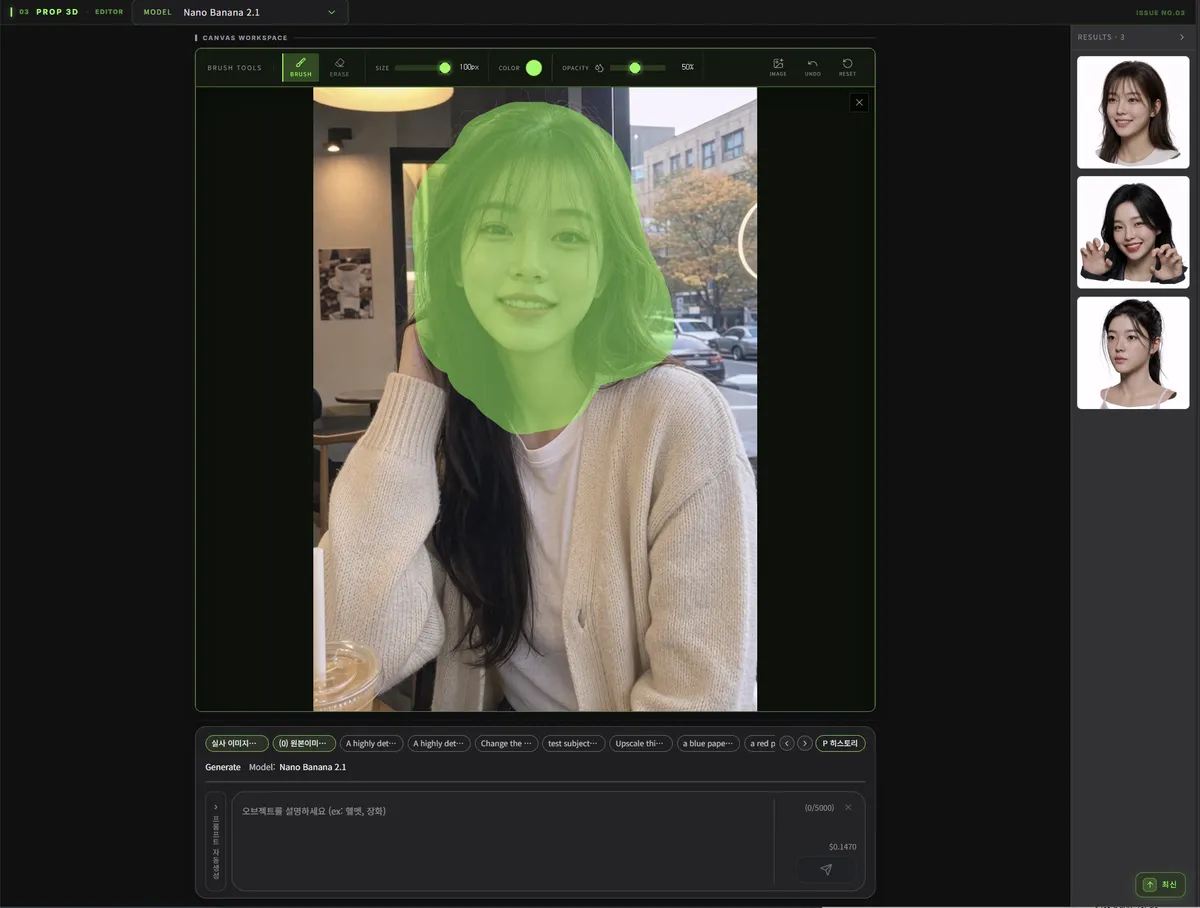This screenshot has height=908, width=1200.
Task: Choose the 'a red p' prompt chip
Action: pyautogui.click(x=760, y=744)
